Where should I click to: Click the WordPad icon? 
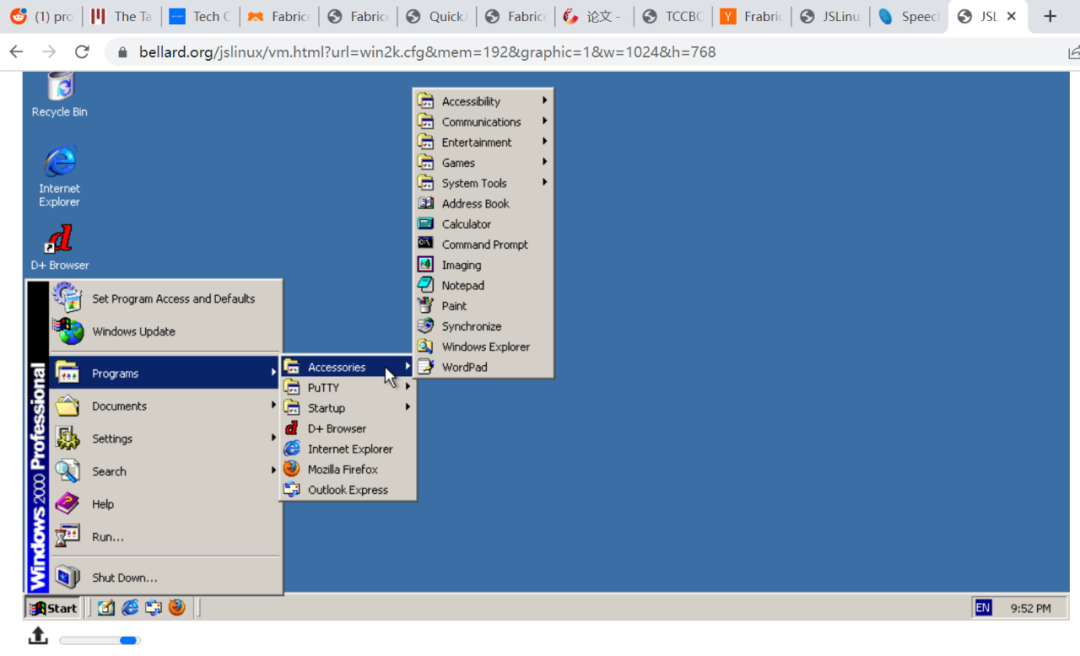click(426, 367)
